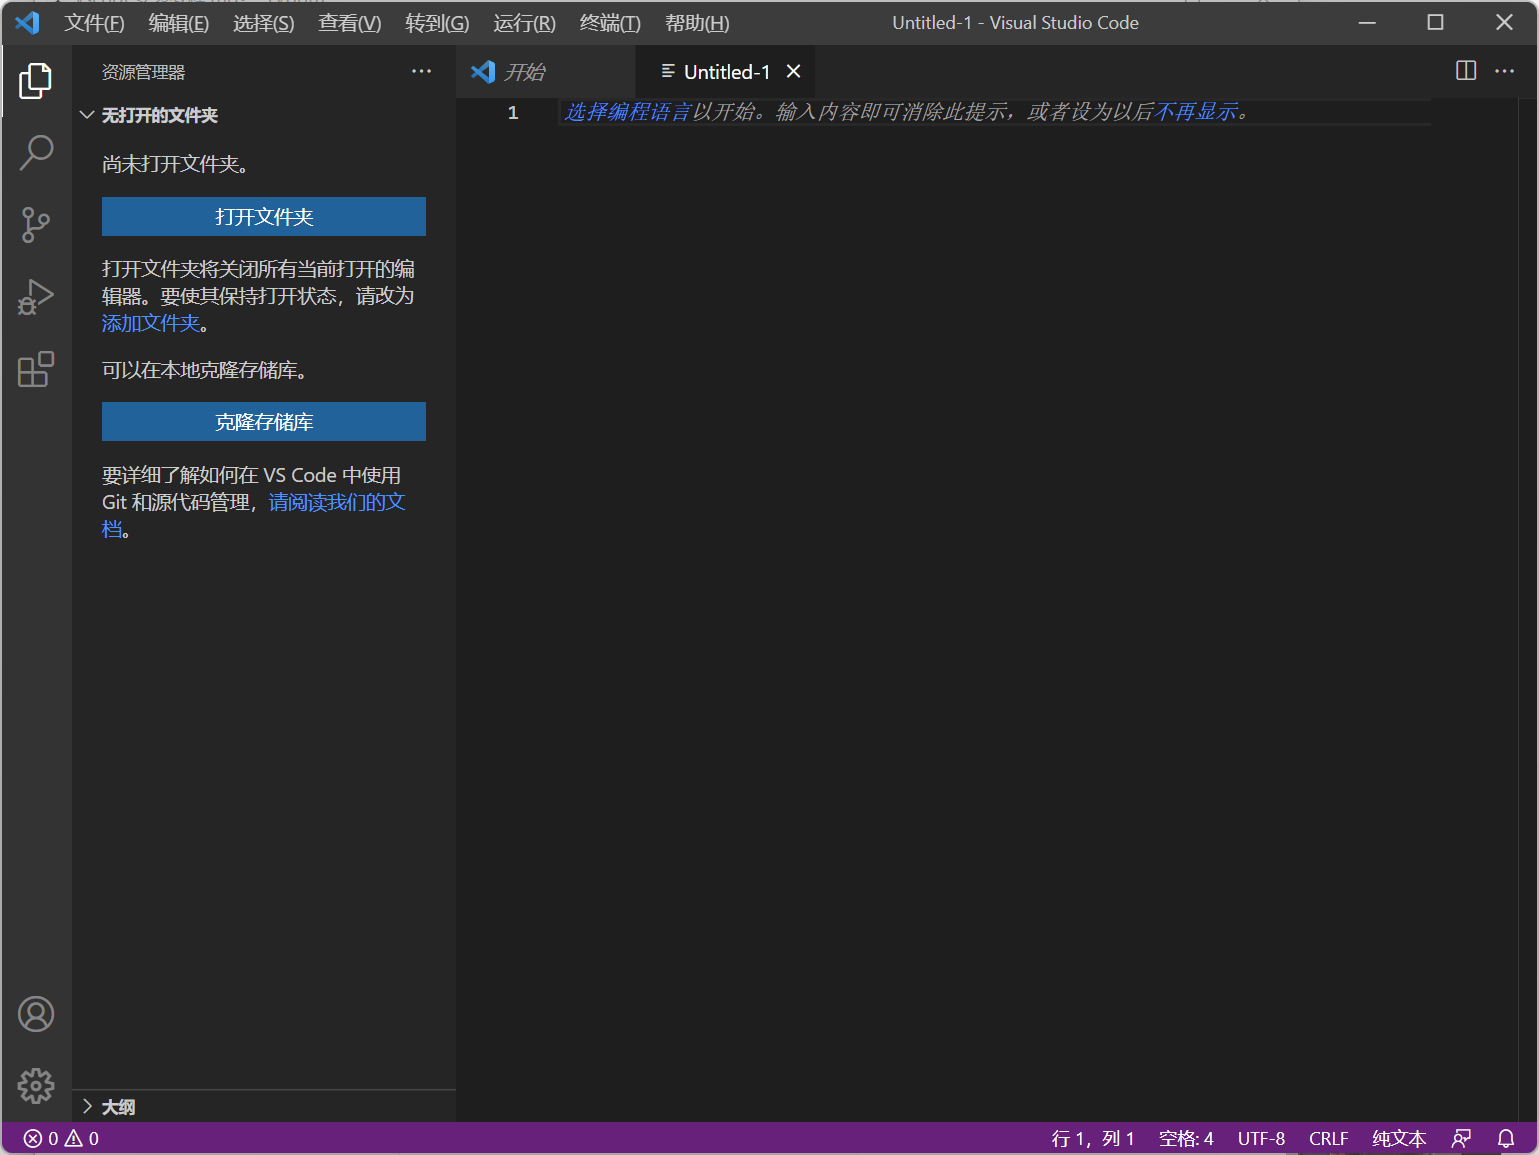
Task: Click 行 1, 列 1 in status bar
Action: [1093, 1138]
